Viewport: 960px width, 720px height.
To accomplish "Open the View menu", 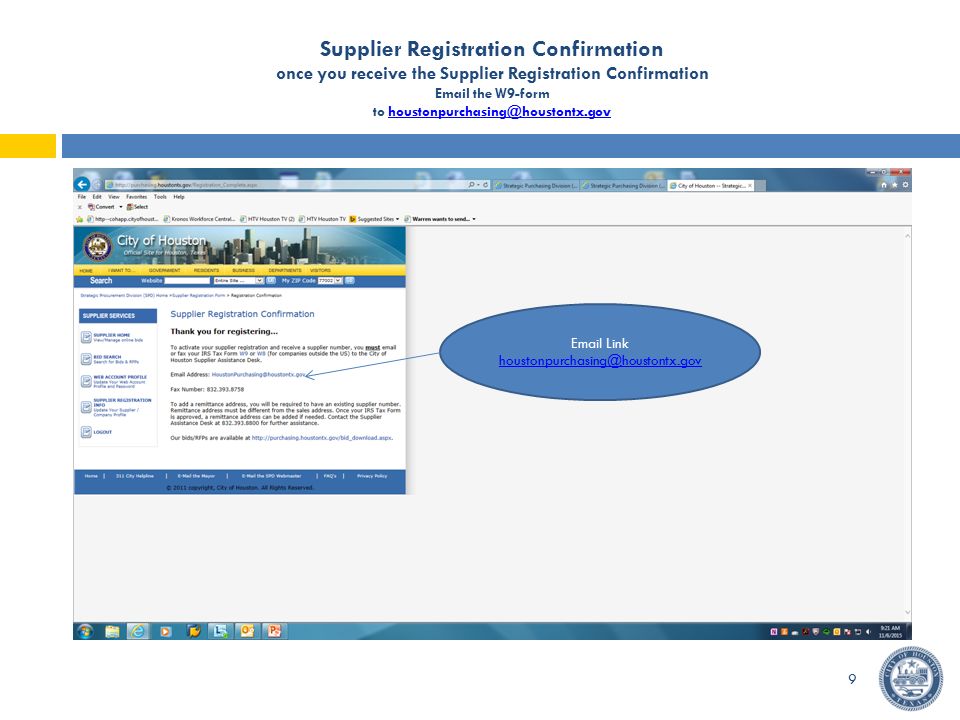I will [x=114, y=197].
